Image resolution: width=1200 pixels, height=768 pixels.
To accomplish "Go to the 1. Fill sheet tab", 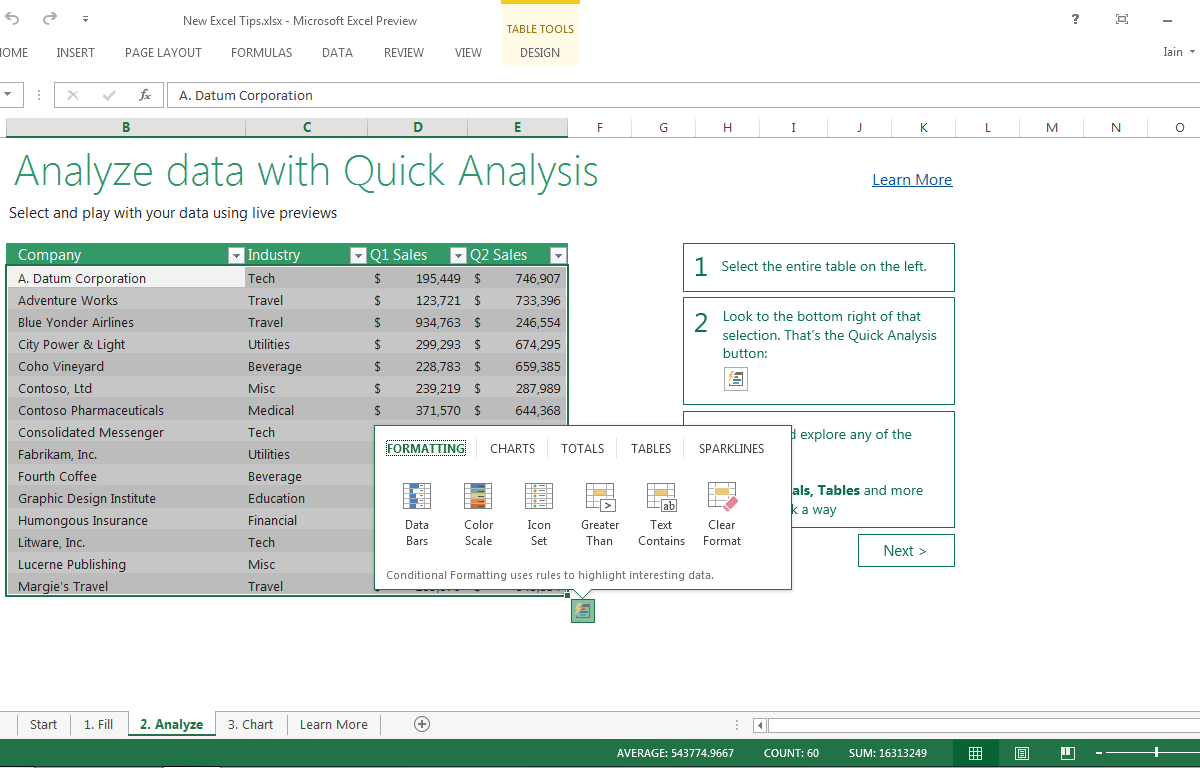I will pos(98,725).
